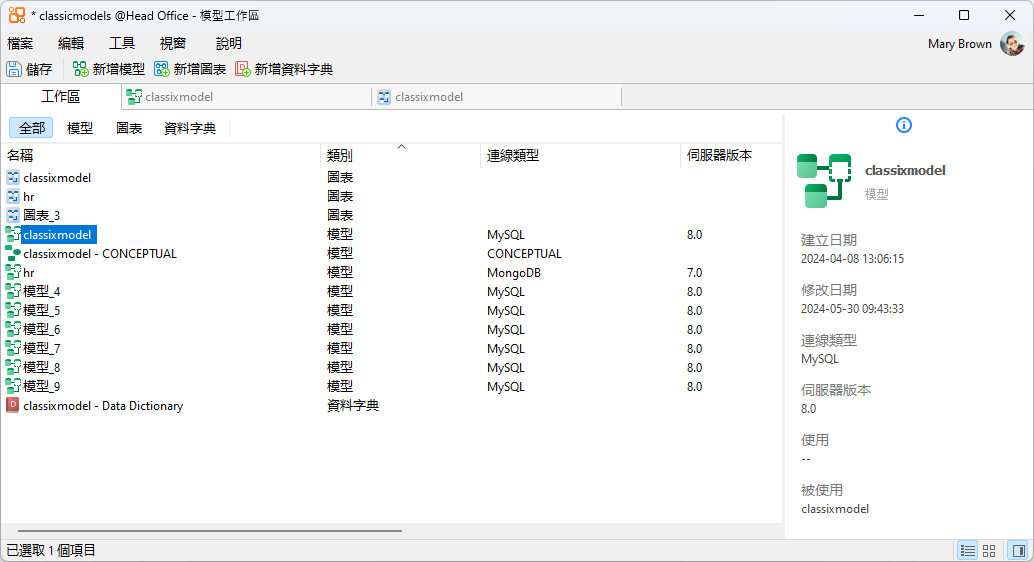The width and height of the screenshot is (1034, 562).
Task: Switch to the classixmodel diagram tab
Action: pyautogui.click(x=497, y=97)
